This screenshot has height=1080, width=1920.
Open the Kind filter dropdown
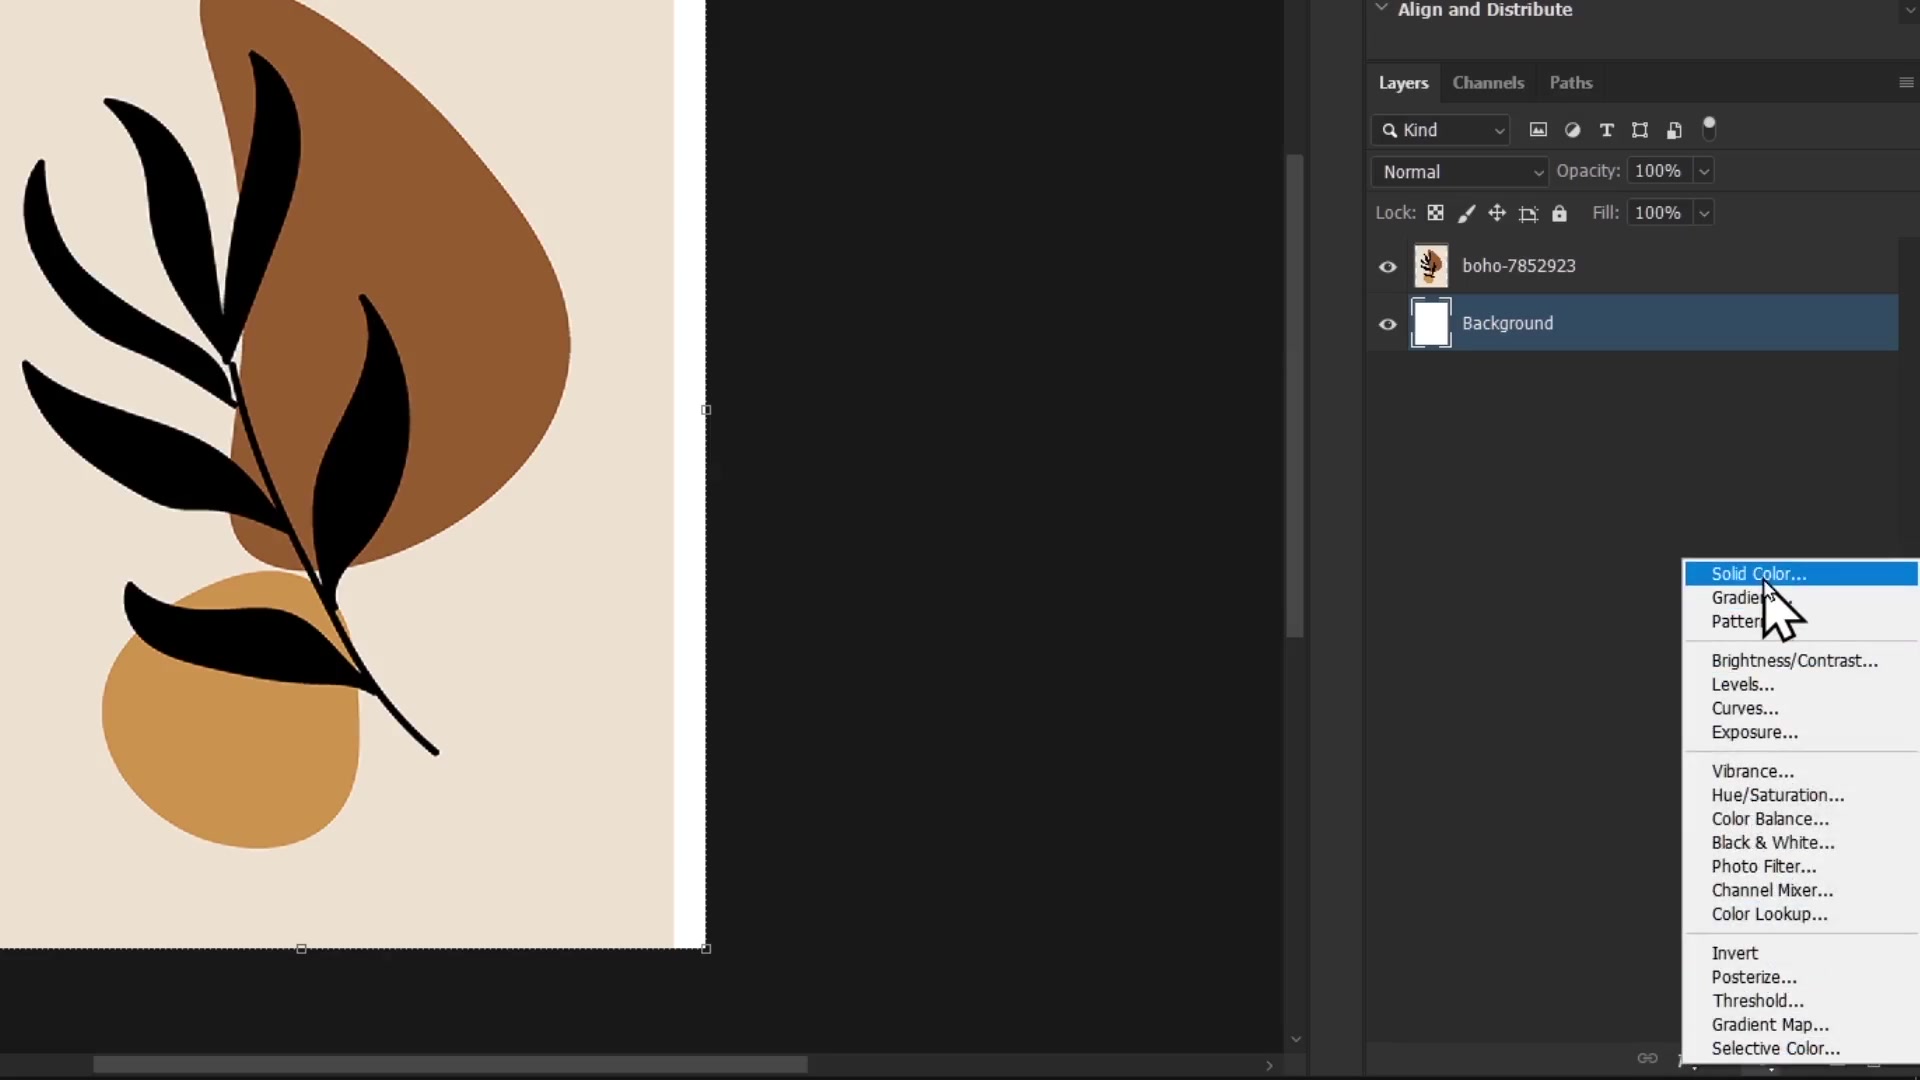tap(1440, 130)
